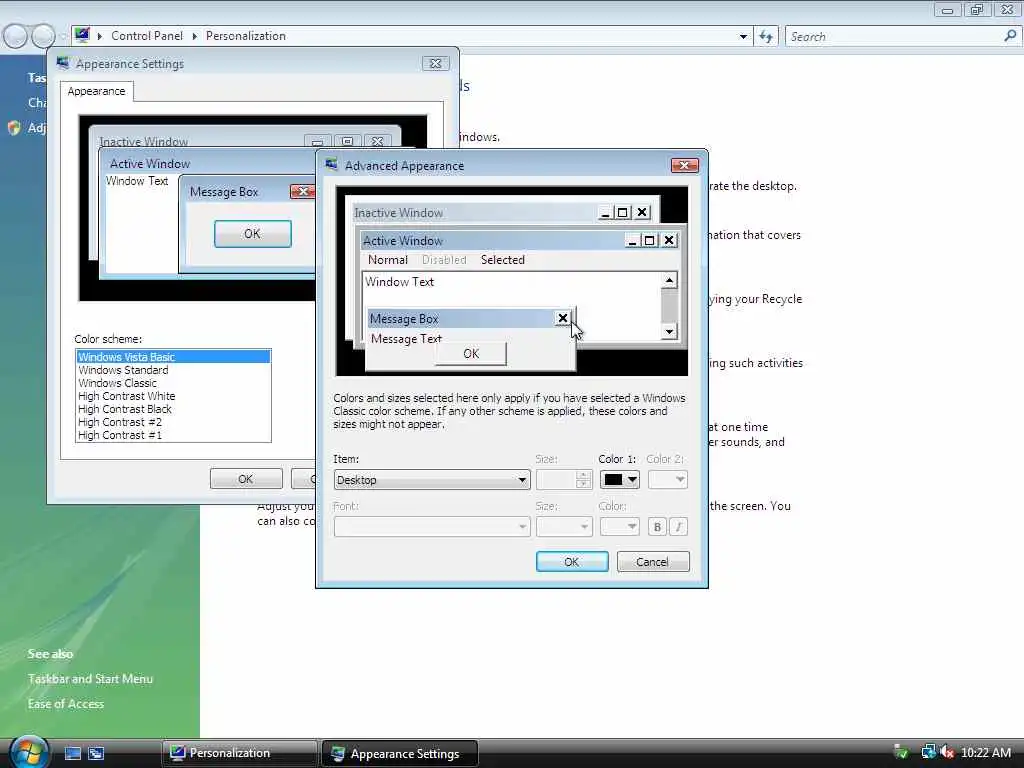Click Disabled menu in preview window
The image size is (1024, 768).
[444, 260]
